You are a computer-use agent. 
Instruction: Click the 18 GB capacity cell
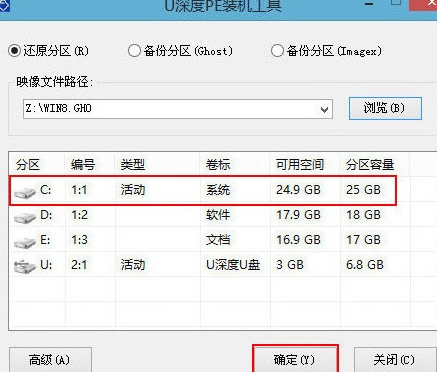tap(363, 215)
